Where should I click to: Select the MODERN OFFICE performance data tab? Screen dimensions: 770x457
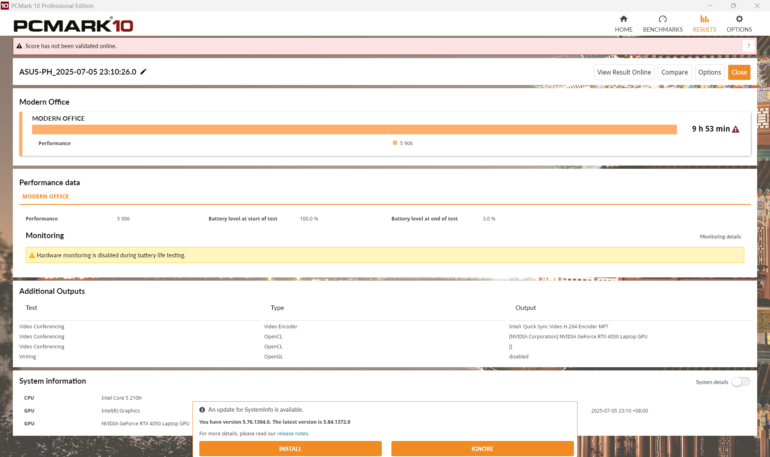point(46,196)
